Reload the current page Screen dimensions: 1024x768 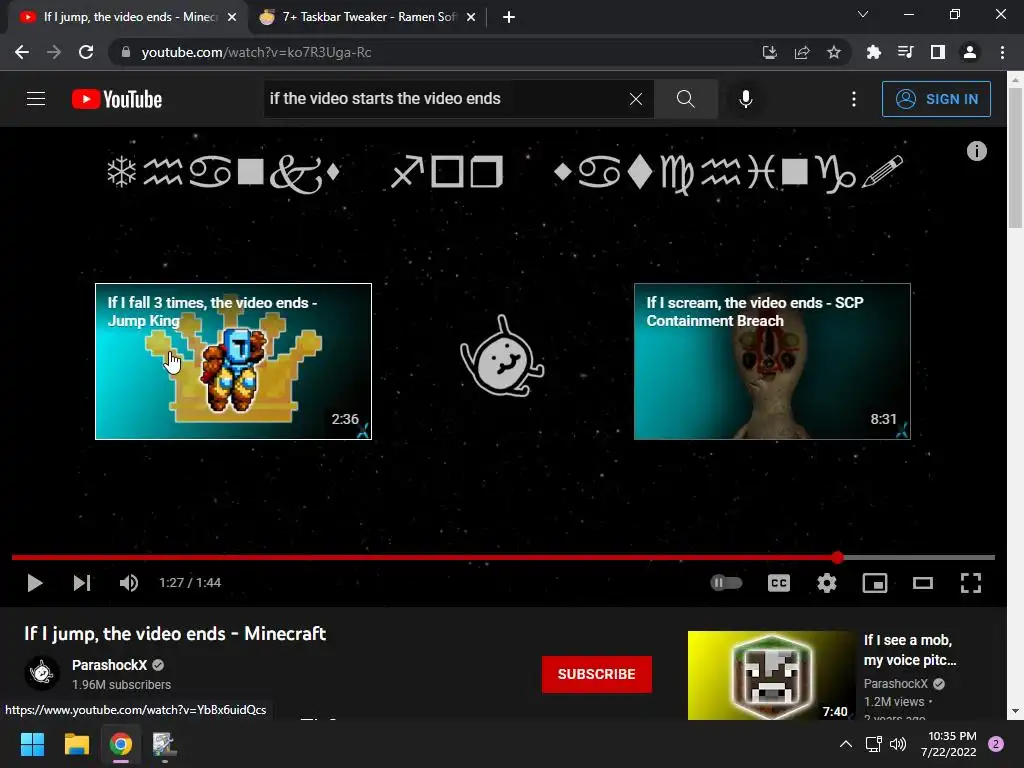[86, 52]
